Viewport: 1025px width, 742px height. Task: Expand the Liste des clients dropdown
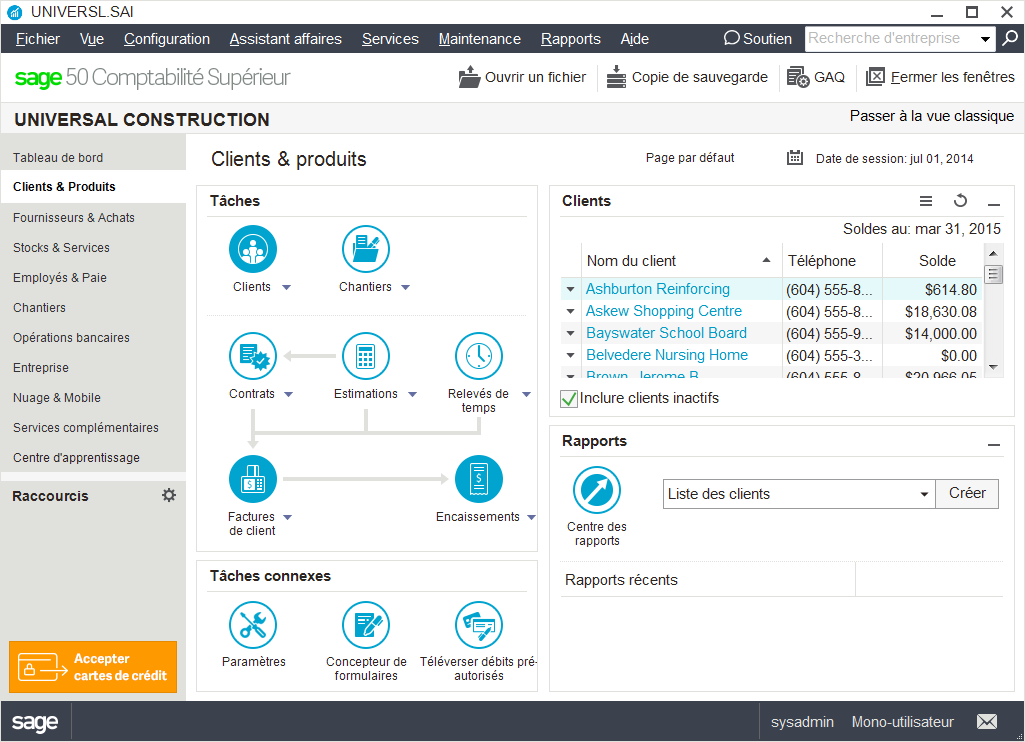coord(924,494)
